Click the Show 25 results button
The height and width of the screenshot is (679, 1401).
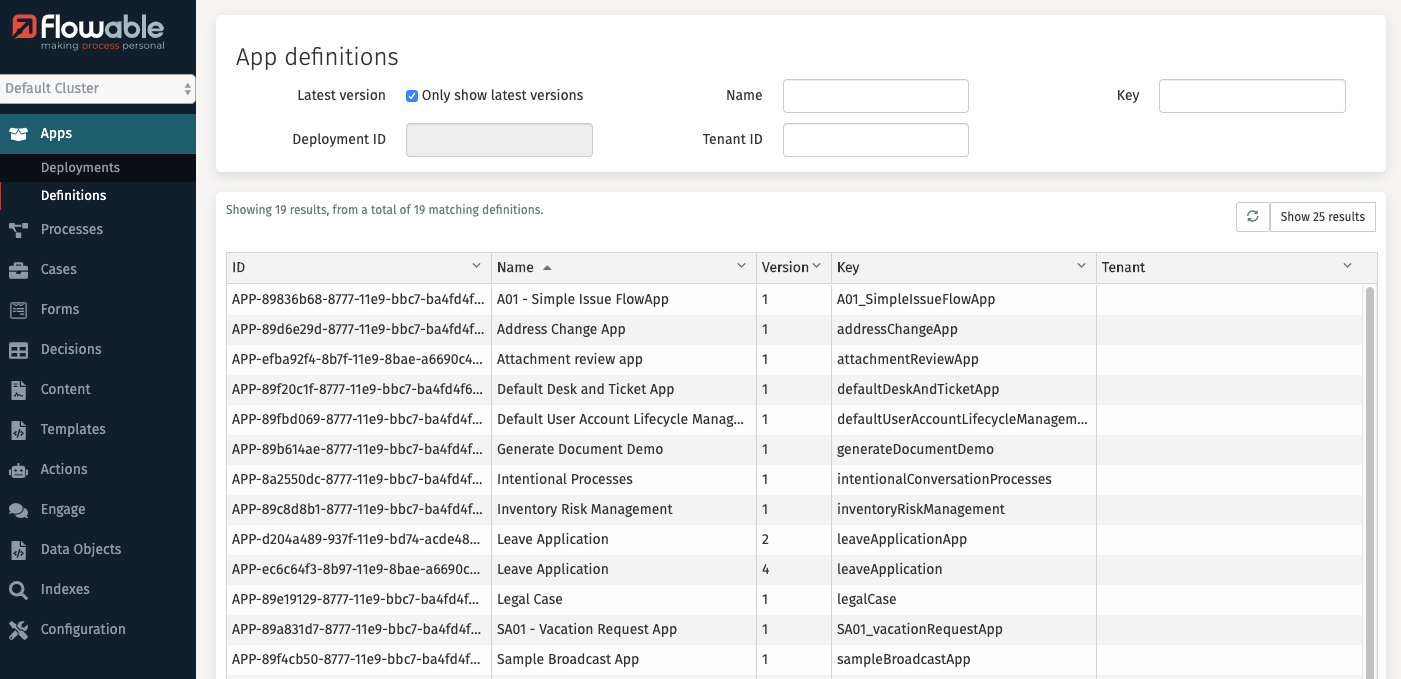pos(1322,217)
